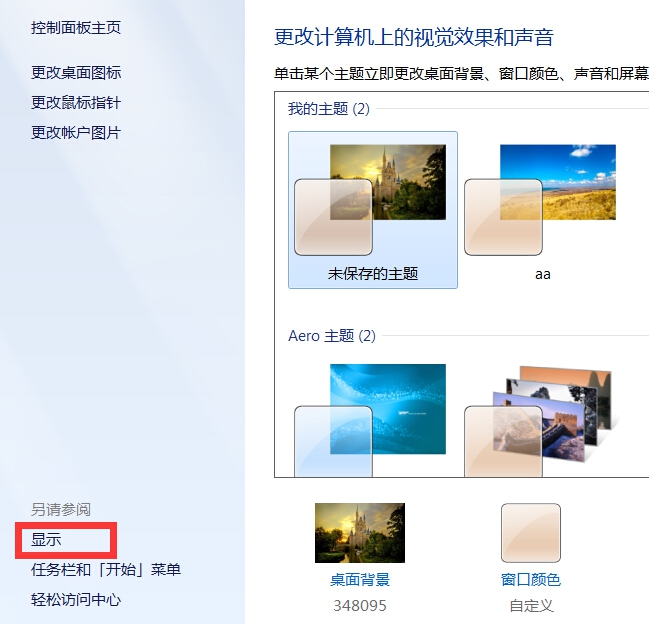
Task: Click the 桌面背景 text link
Action: click(360, 580)
